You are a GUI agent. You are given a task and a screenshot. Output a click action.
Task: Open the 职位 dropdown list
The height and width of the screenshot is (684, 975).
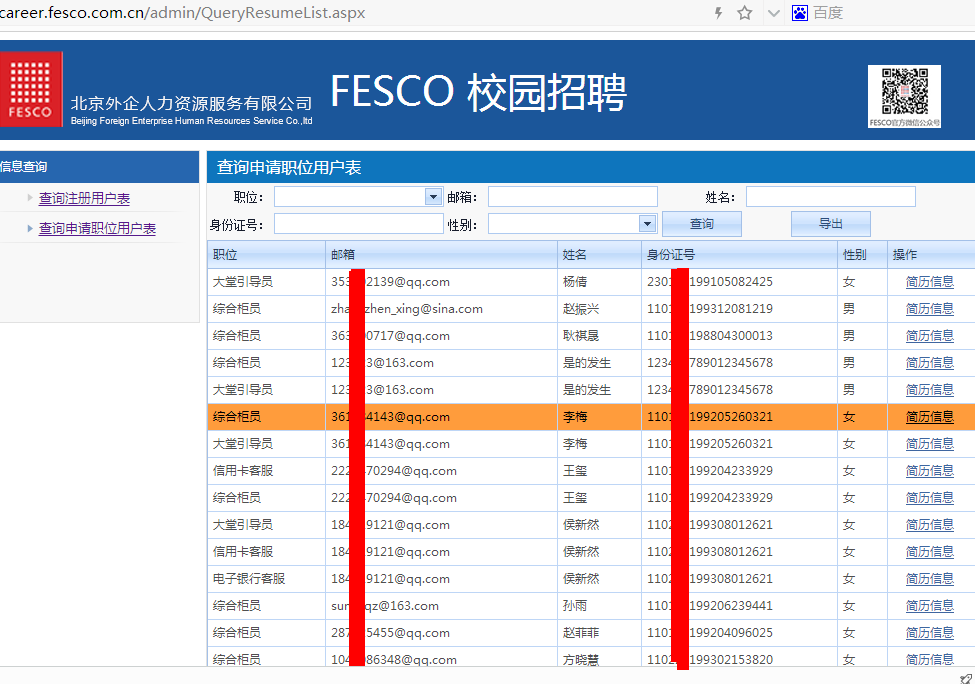pyautogui.click(x=433, y=196)
